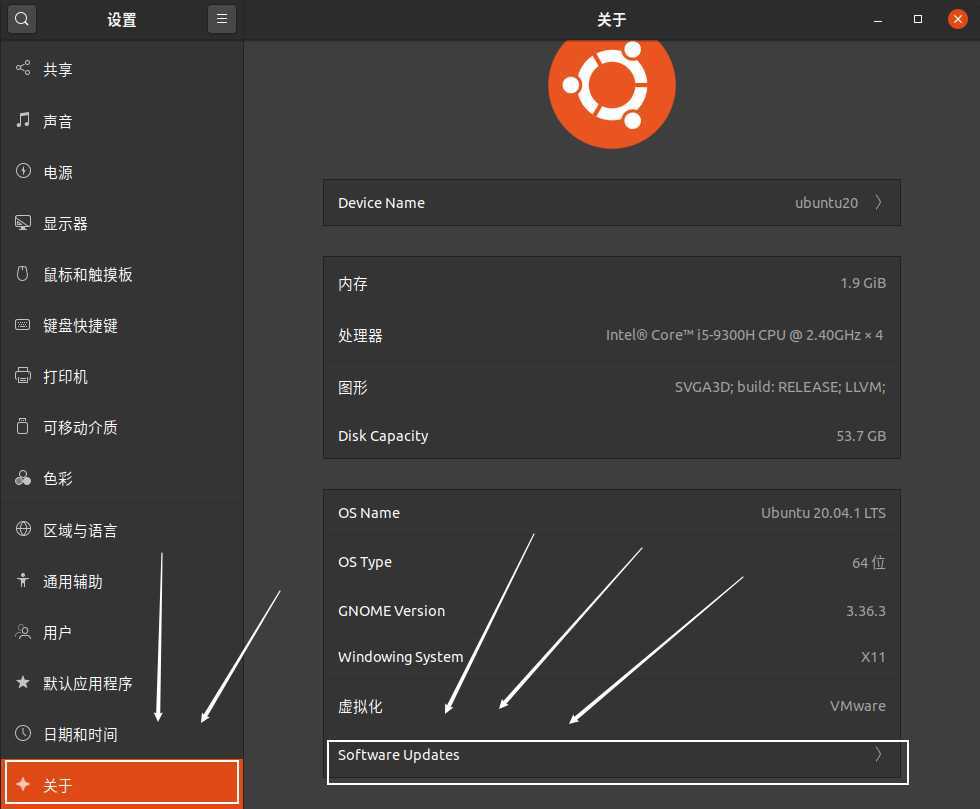980x809 pixels.
Task: Click the mouse icon beside 鼠标和触摸板
Action: [23, 274]
